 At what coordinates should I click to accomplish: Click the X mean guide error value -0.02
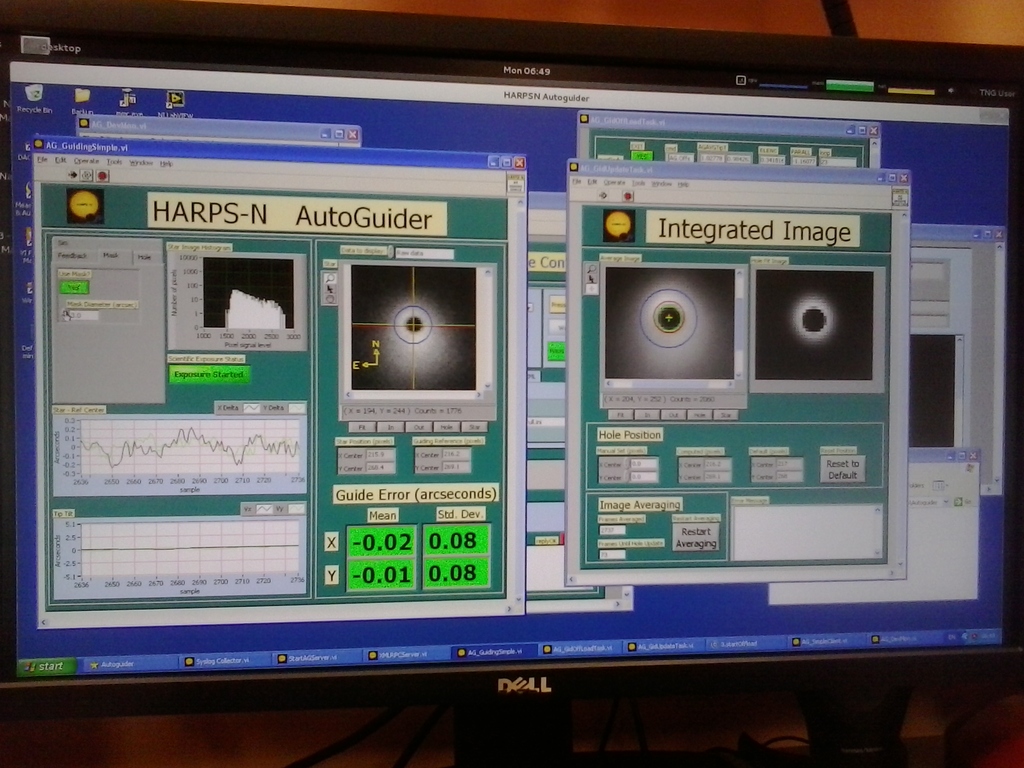(x=382, y=542)
